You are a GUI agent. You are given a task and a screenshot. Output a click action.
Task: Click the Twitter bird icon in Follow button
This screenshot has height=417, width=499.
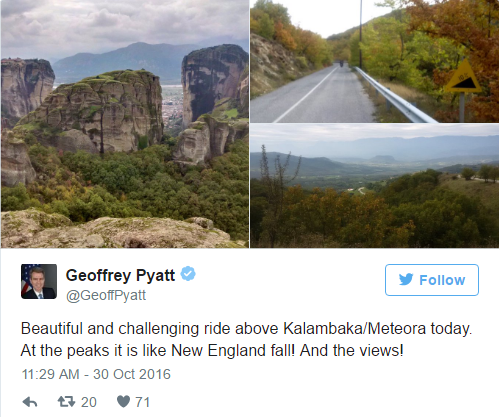click(406, 279)
